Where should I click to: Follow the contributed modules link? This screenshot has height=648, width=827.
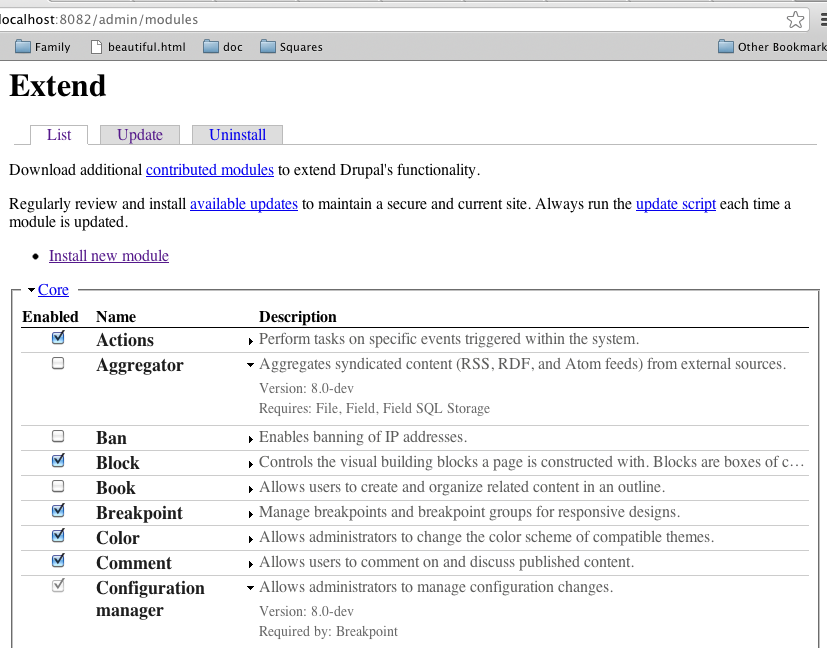pos(209,170)
